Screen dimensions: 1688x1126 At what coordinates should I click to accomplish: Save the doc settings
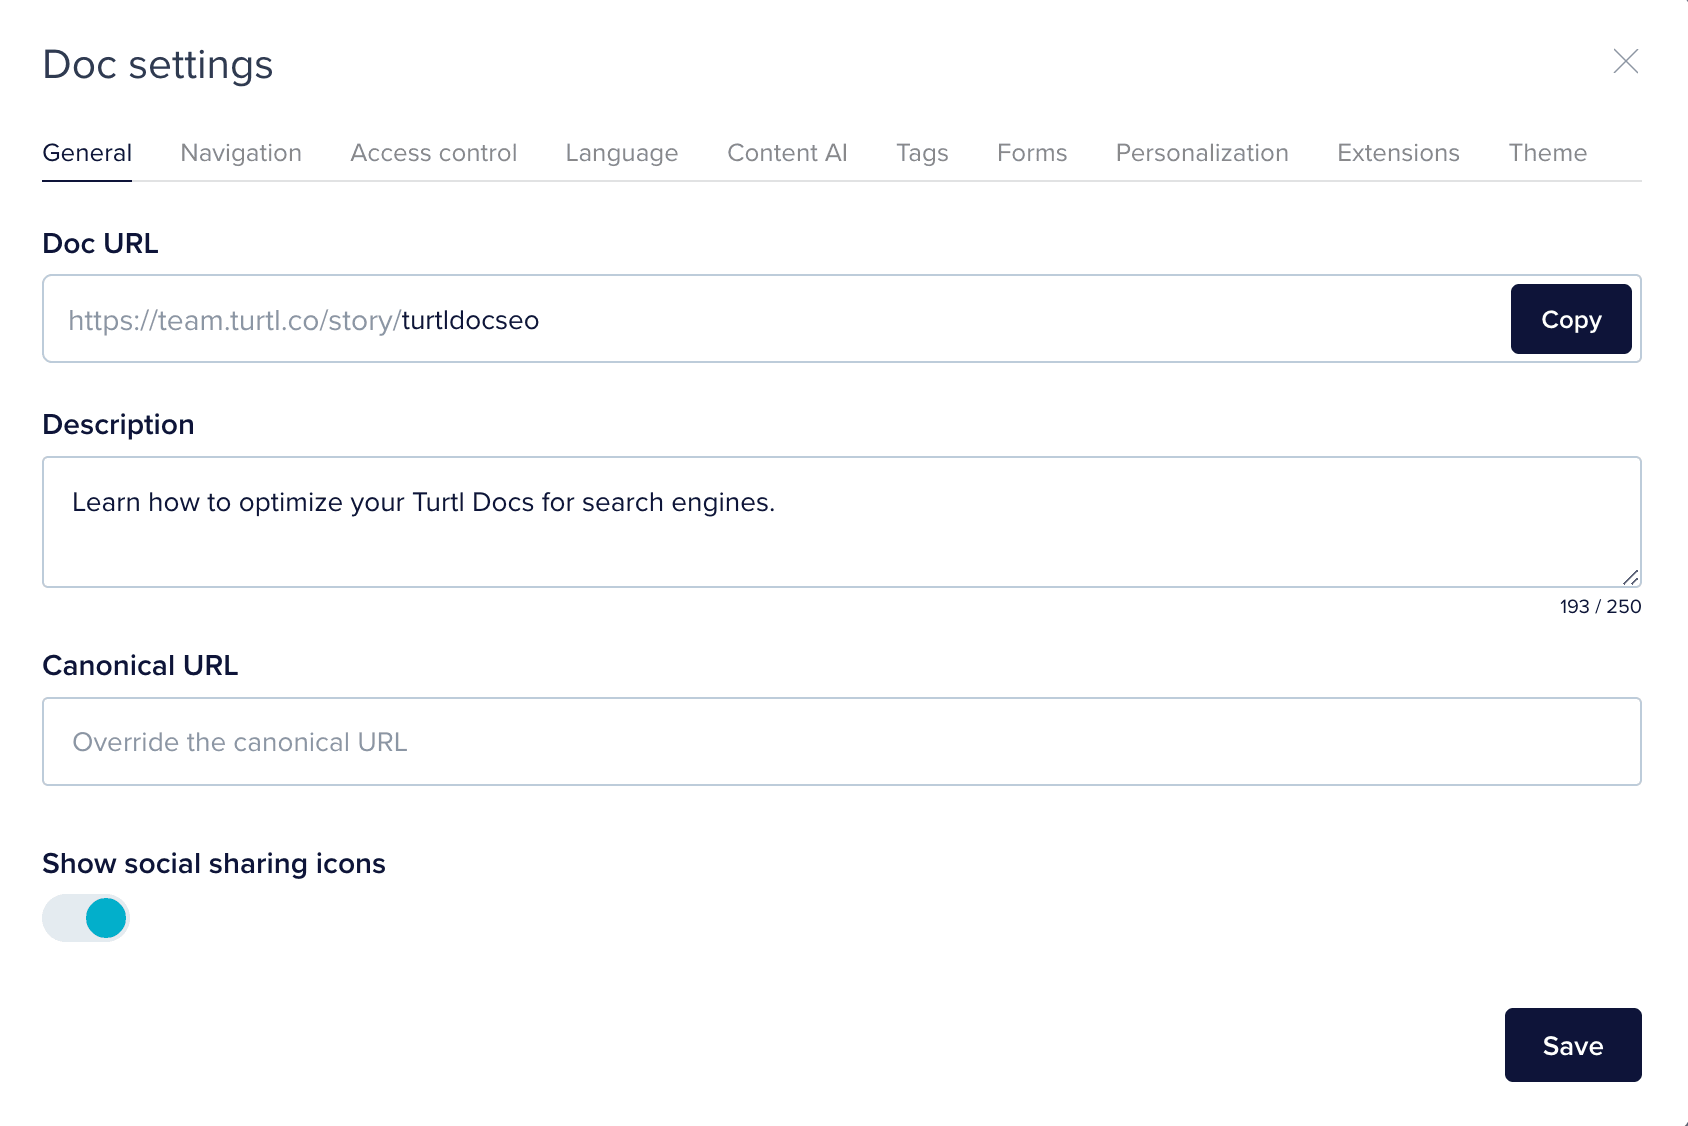(1572, 1045)
